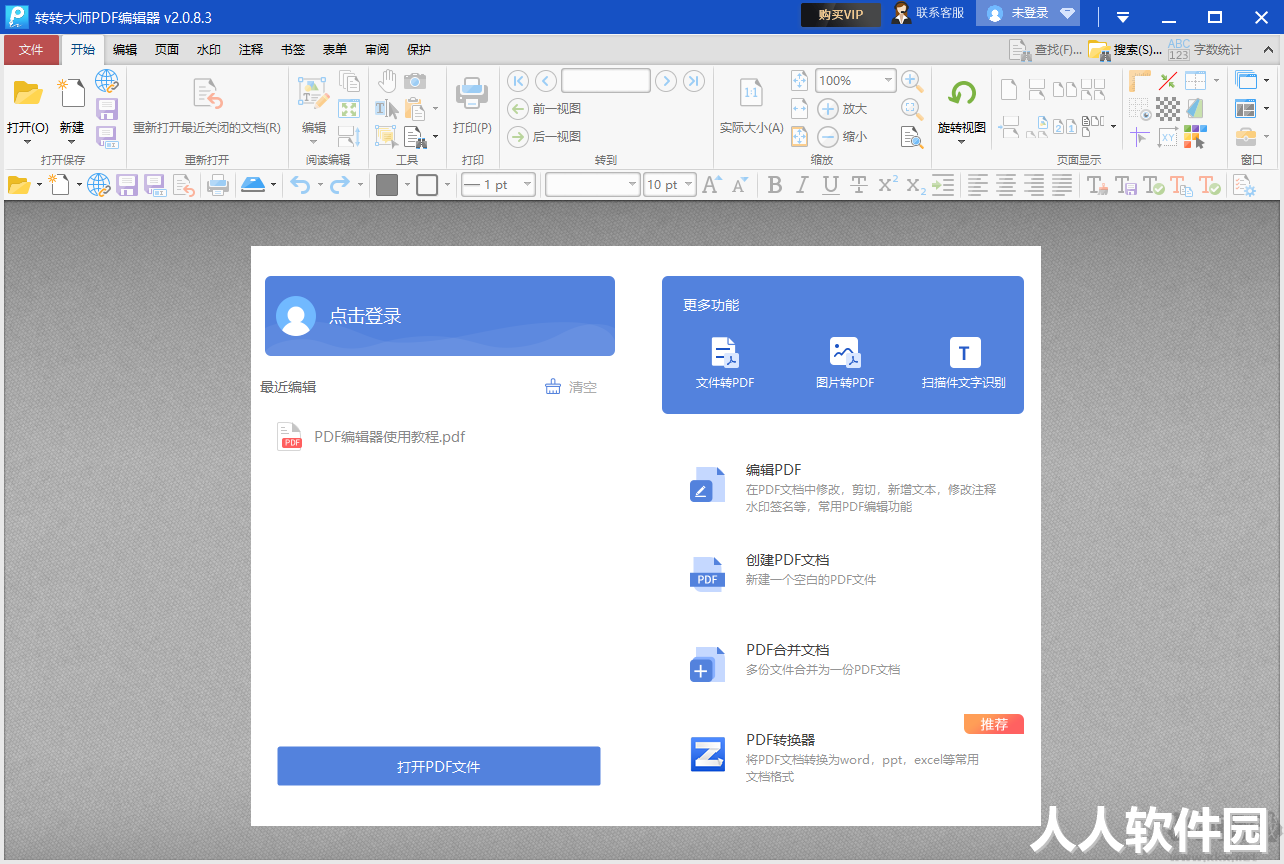Viewport: 1284px width, 864px height.
Task: Go to the first page arrow
Action: 518,81
